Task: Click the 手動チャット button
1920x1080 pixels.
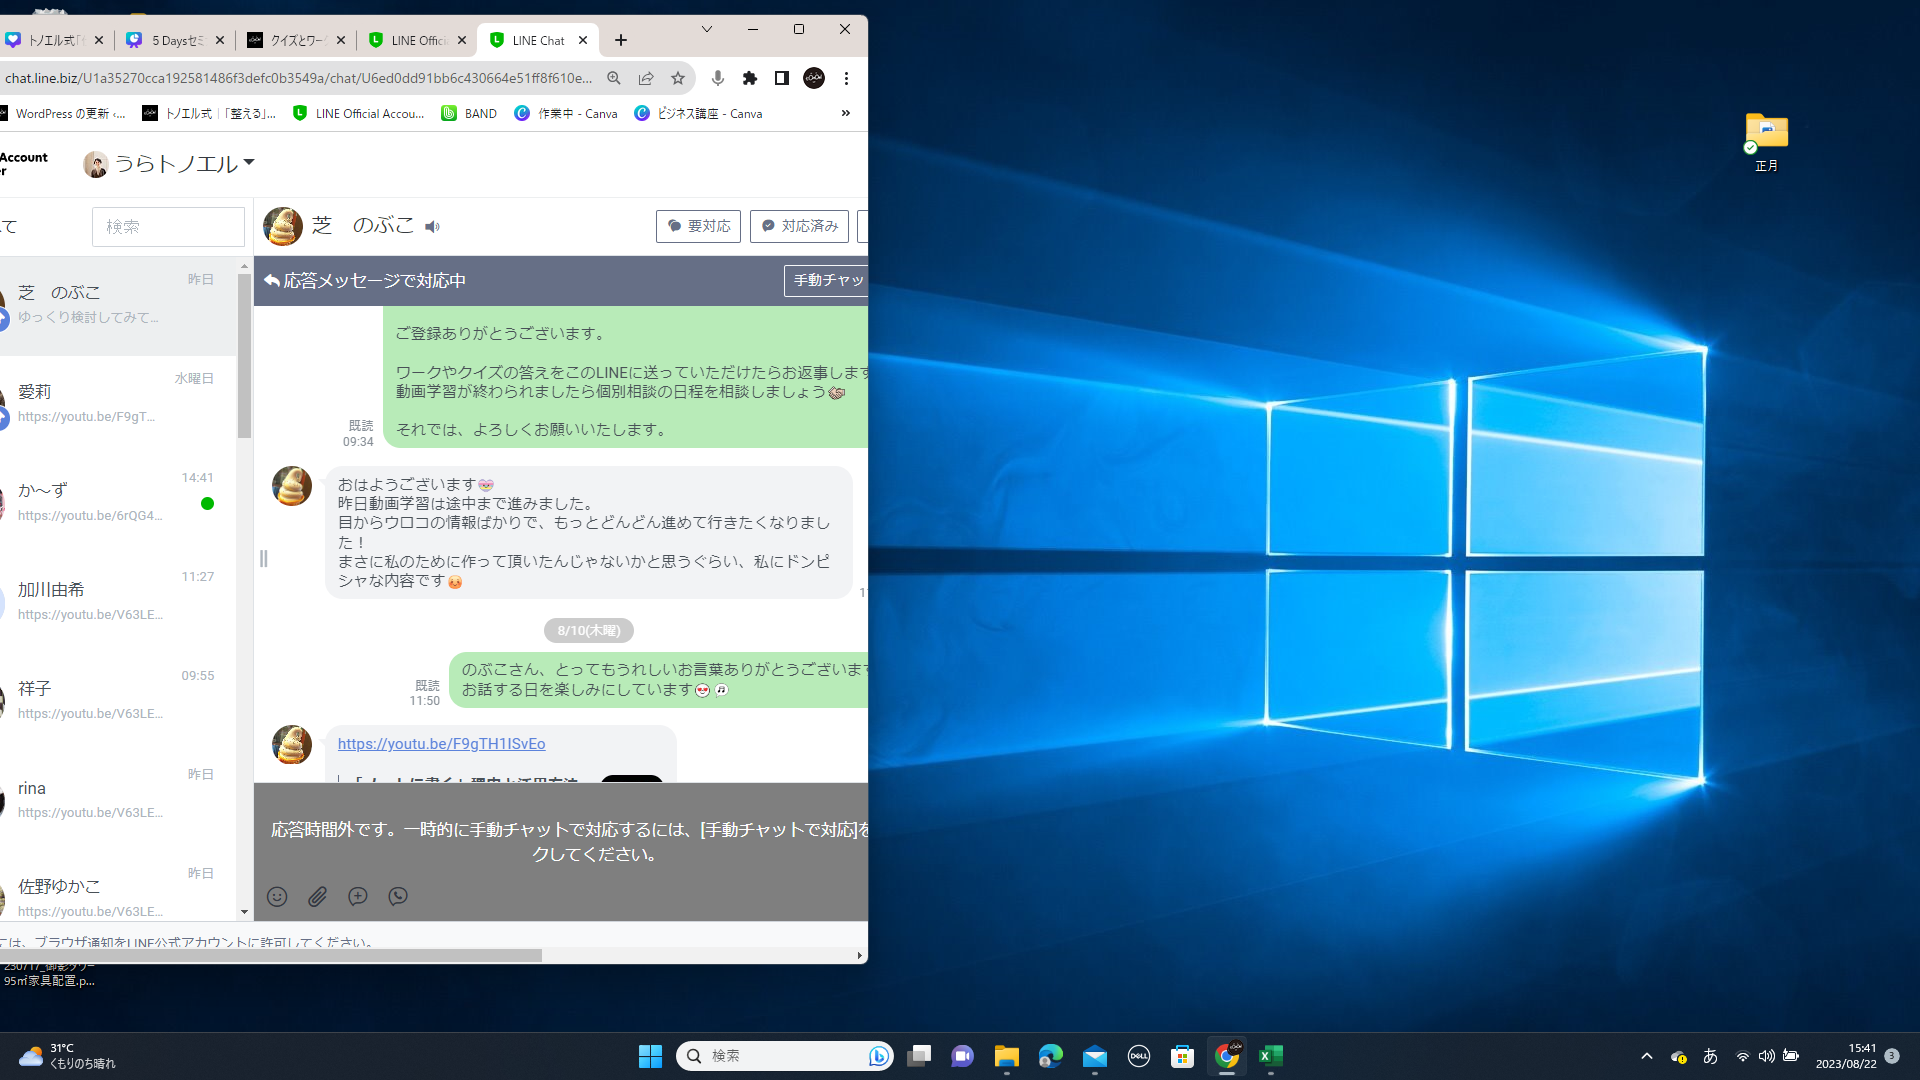Action: (x=826, y=280)
